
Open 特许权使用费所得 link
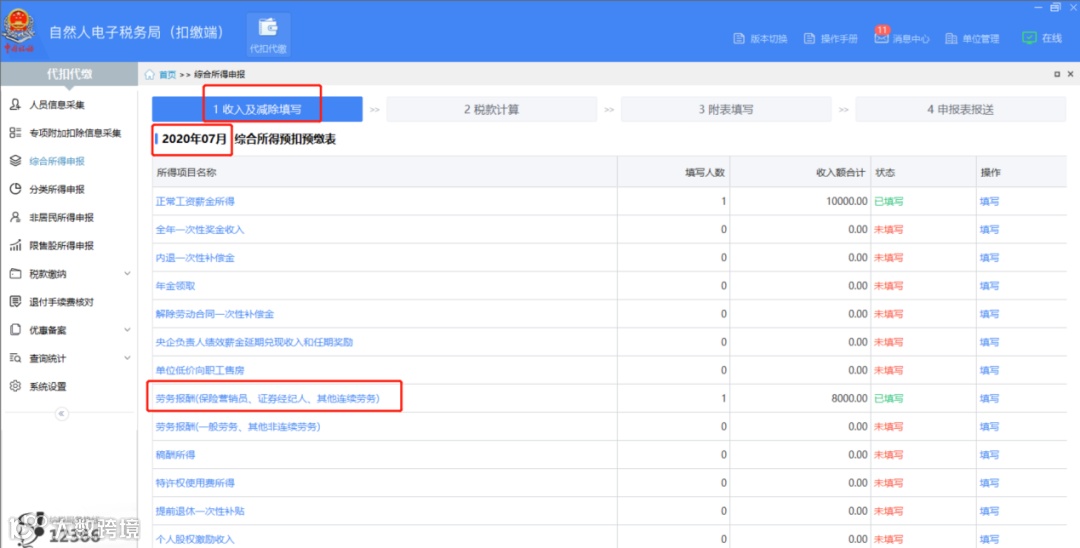[195, 483]
